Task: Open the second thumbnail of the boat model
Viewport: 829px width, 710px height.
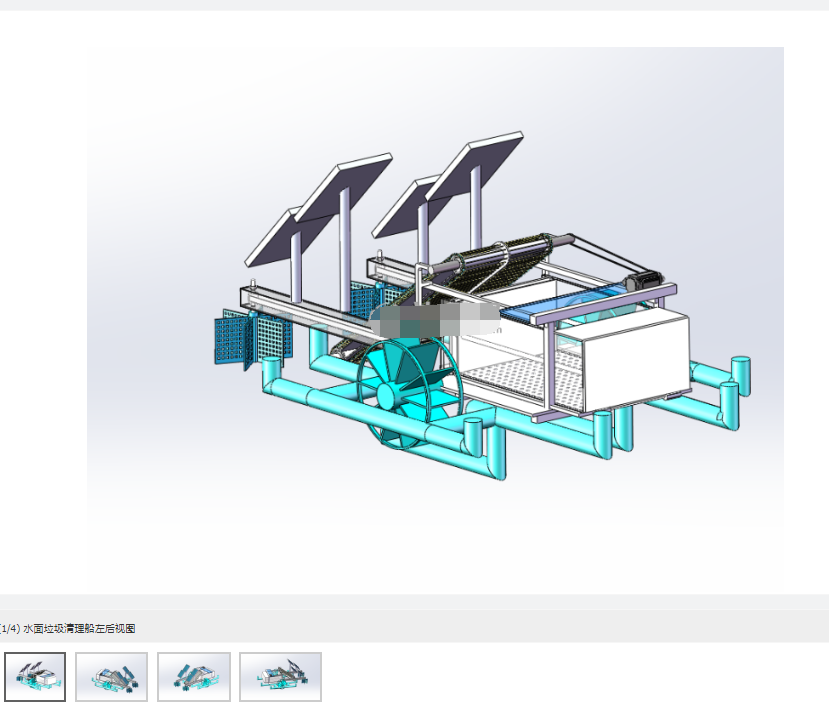Action: (112, 677)
